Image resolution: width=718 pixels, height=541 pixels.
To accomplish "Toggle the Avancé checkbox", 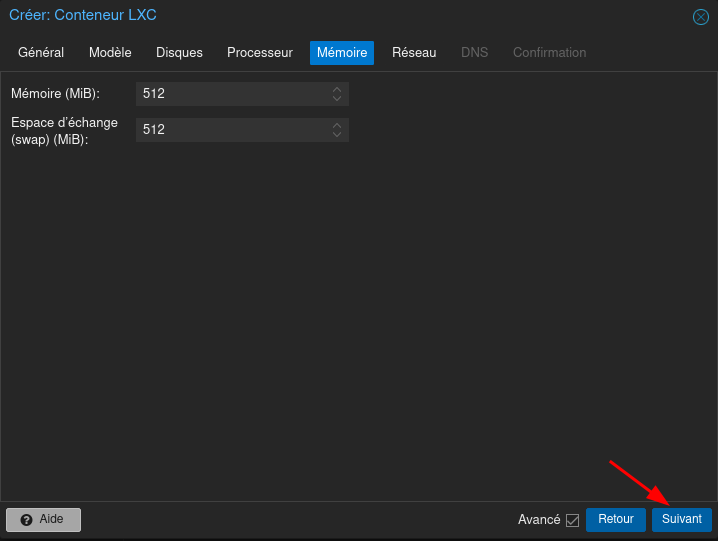I will click(x=572, y=520).
